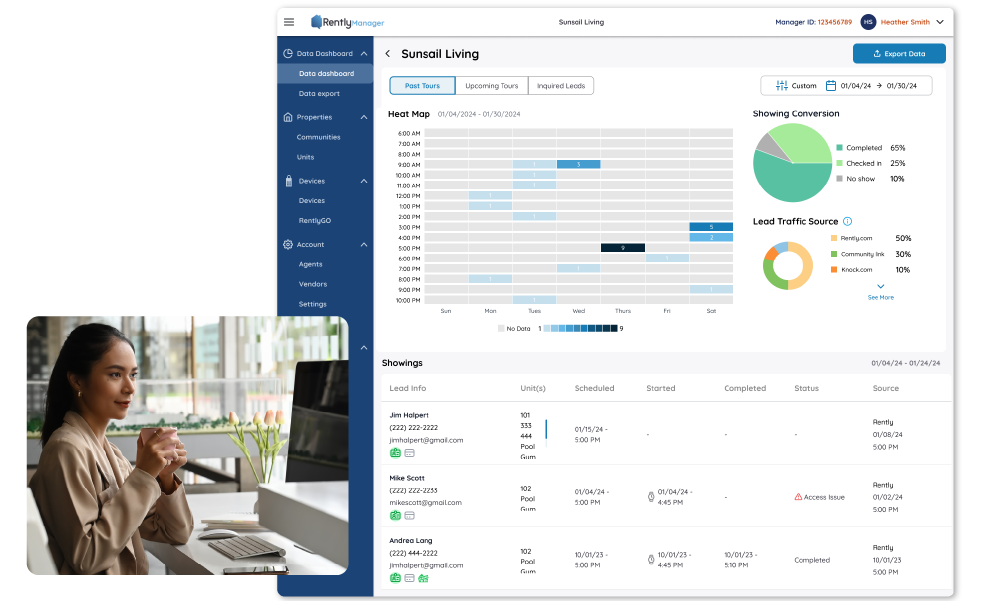The height and width of the screenshot is (601, 1001).
Task: Click the Access Issue warning icon in Mike Scott's row
Action: [x=797, y=496]
